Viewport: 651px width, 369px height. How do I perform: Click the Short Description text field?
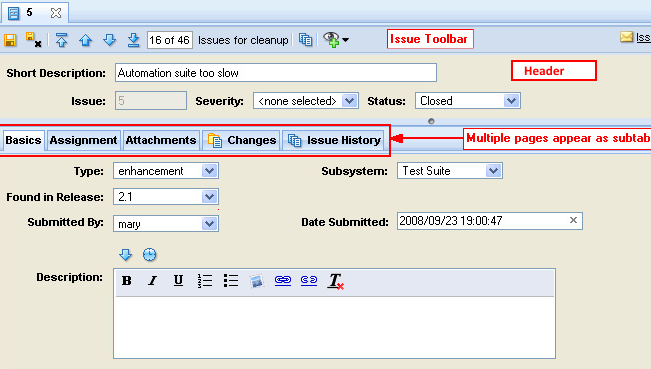[276, 73]
